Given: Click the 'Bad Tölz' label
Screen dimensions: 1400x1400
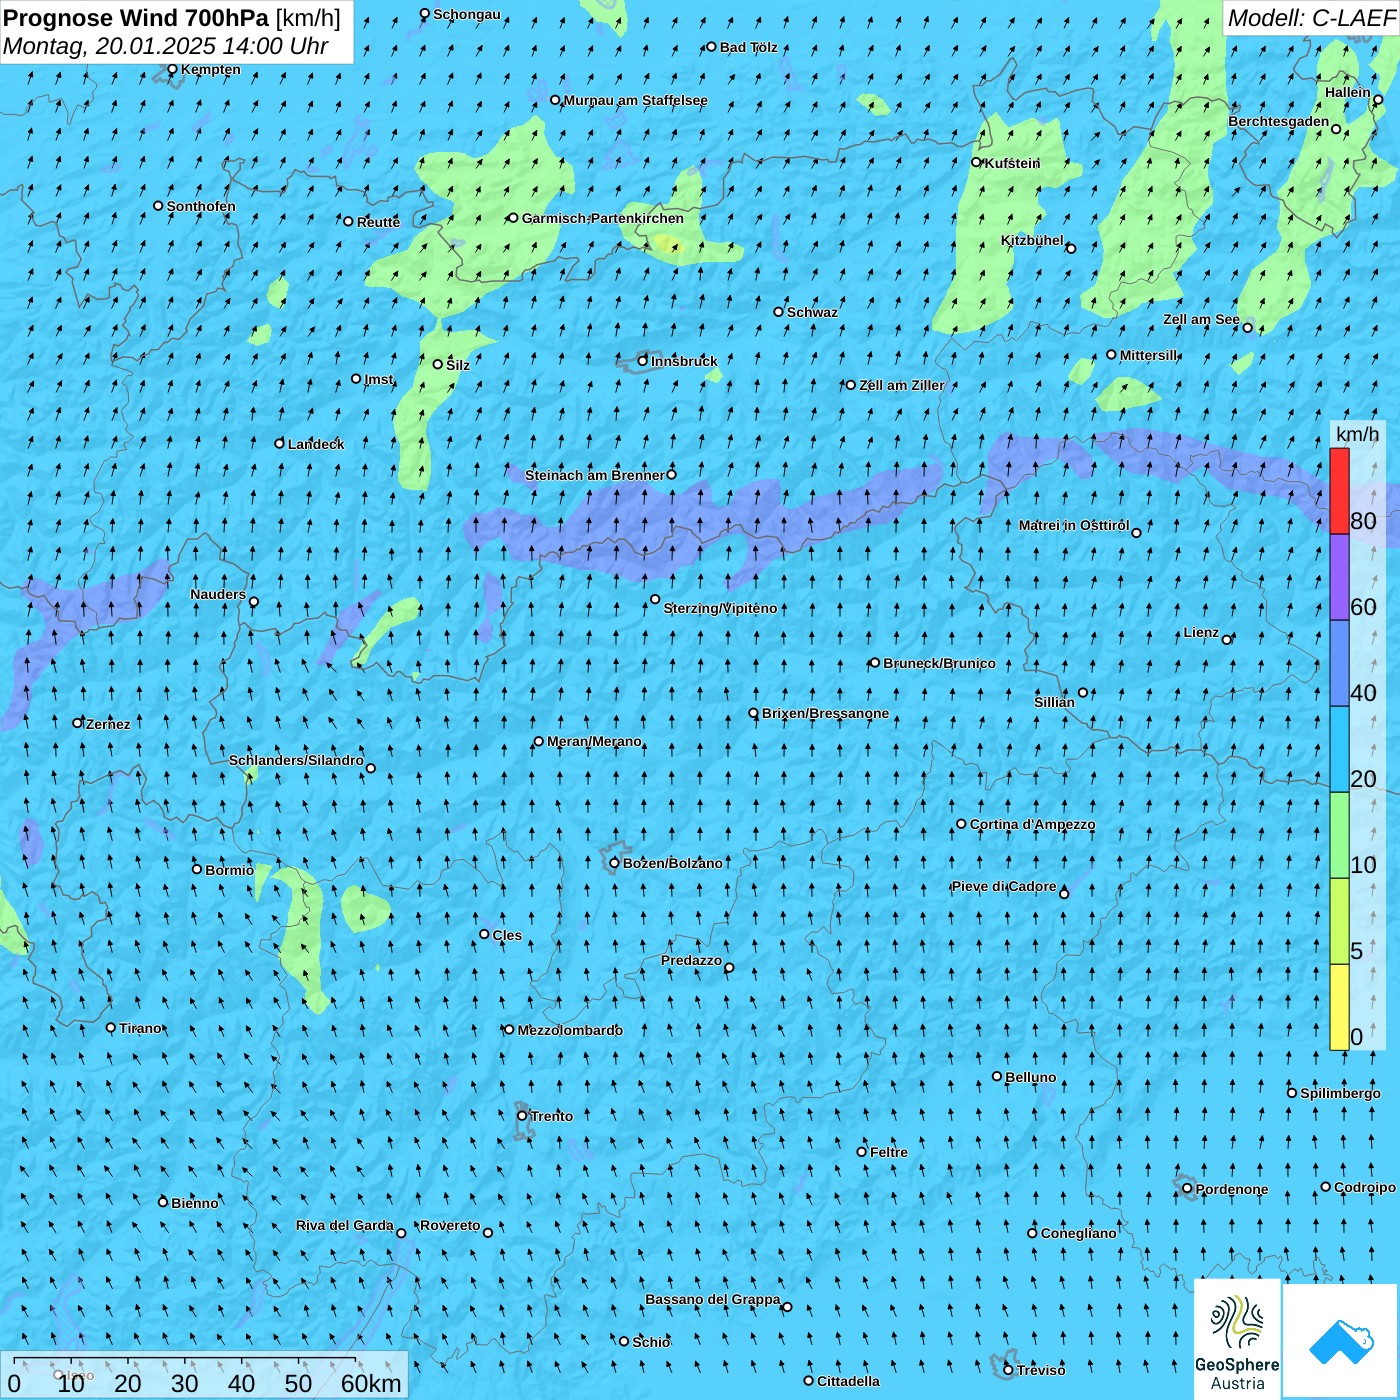Looking at the screenshot, I should 749,47.
